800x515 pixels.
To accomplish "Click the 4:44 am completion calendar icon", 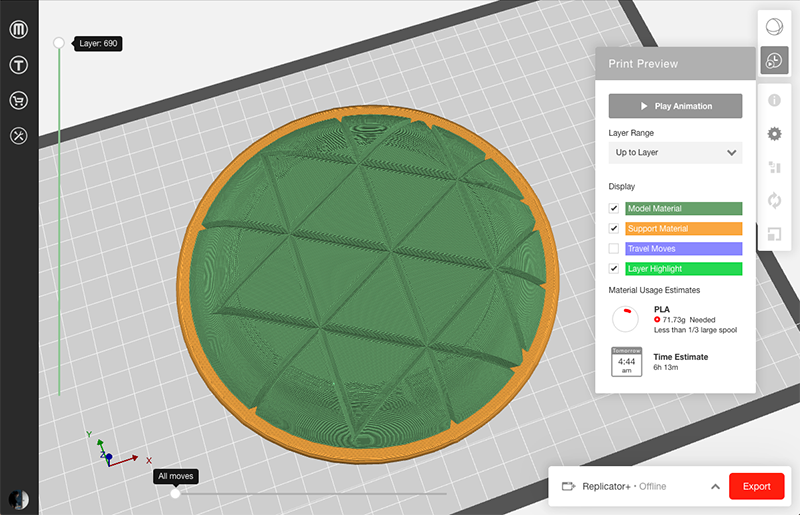I will click(627, 362).
